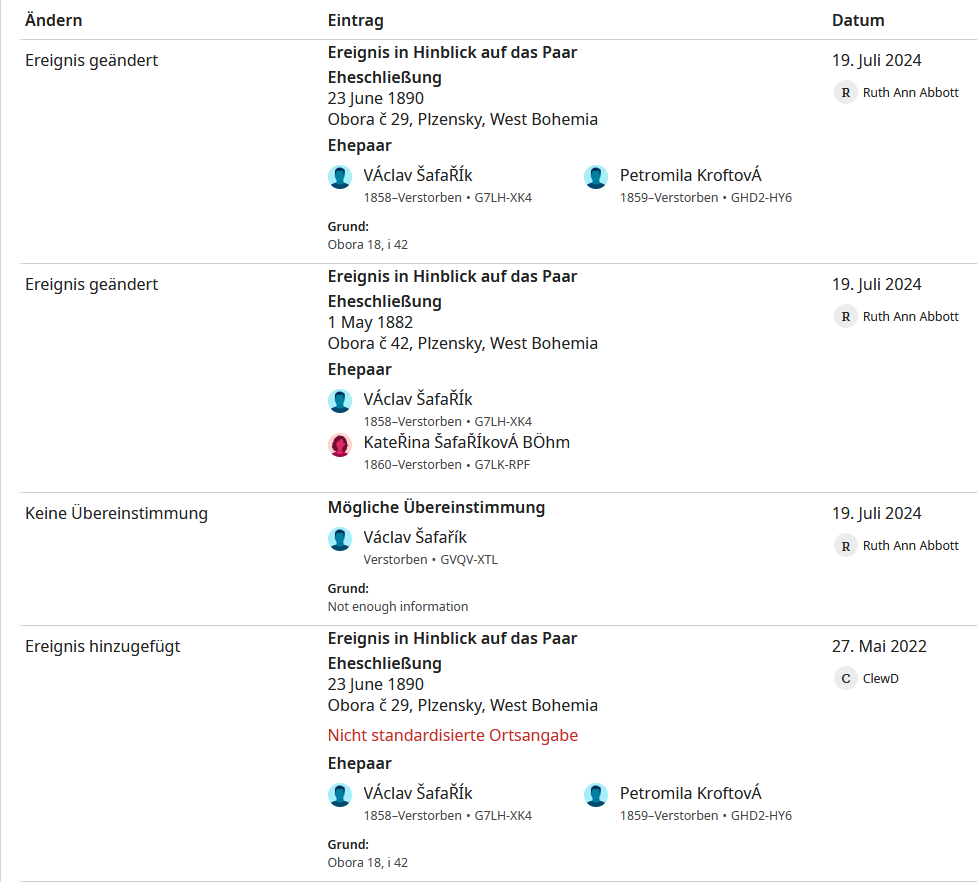Click KateŘina ŠafaŘÍkovÁ BÖhm's female portrait icon
Image resolution: width=977 pixels, height=882 pixels.
340,445
